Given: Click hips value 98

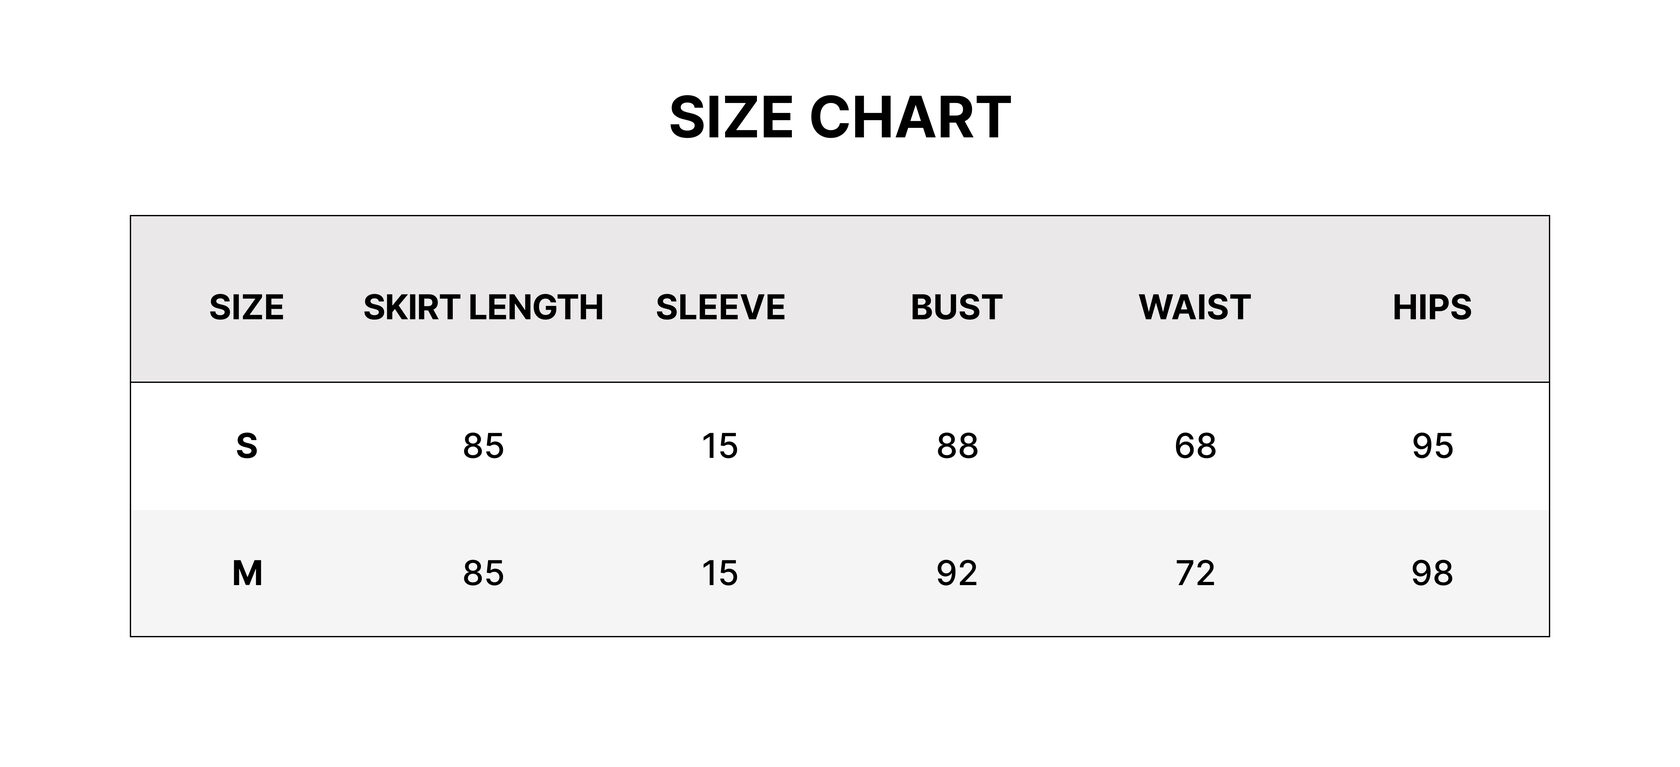Looking at the screenshot, I should [1432, 573].
